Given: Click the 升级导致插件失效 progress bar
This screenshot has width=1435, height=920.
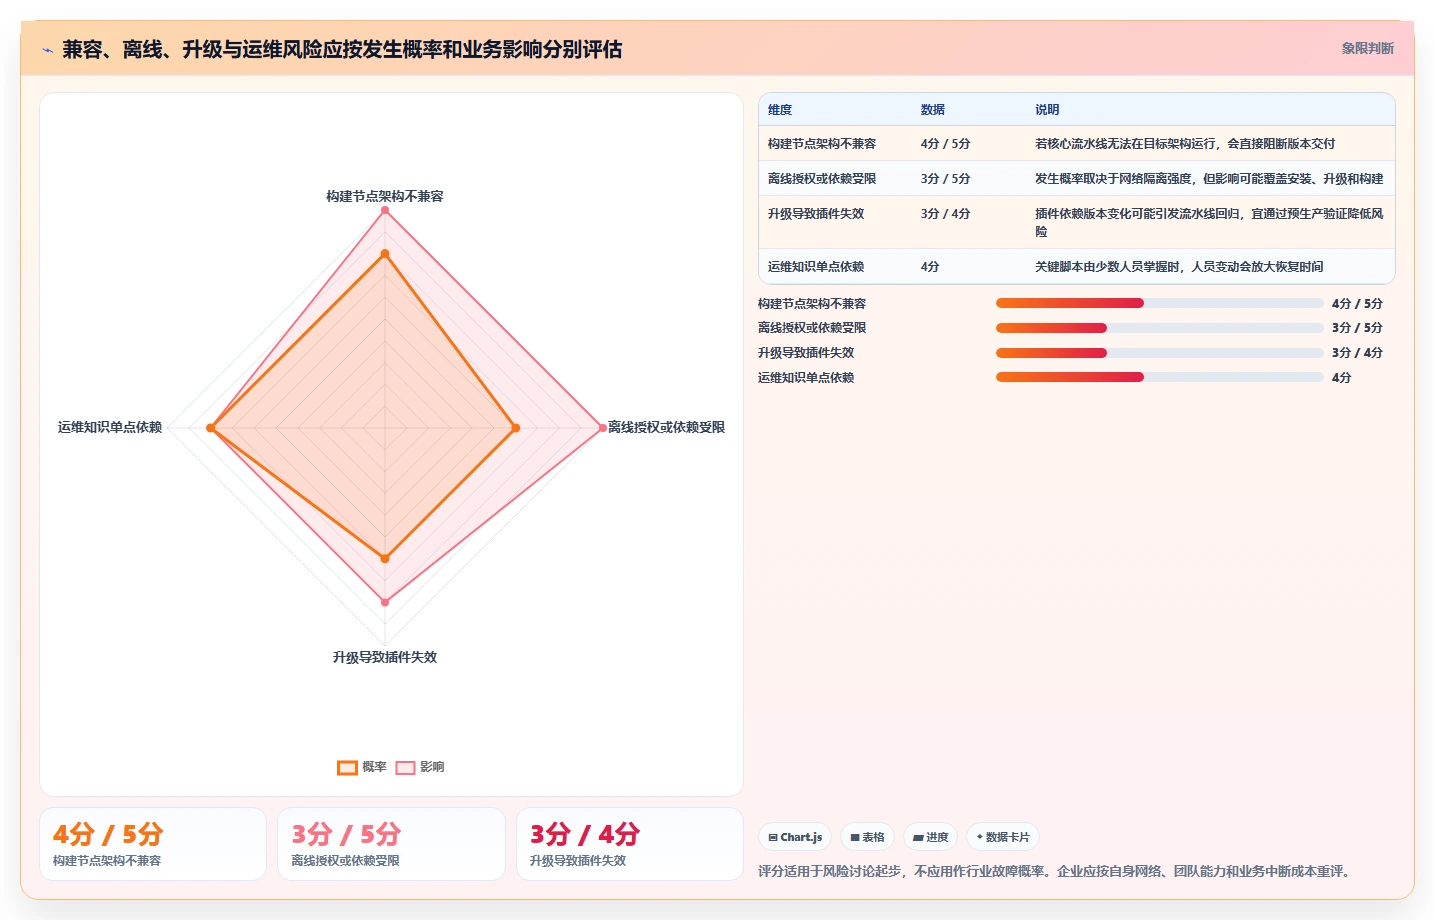Looking at the screenshot, I should (1159, 353).
